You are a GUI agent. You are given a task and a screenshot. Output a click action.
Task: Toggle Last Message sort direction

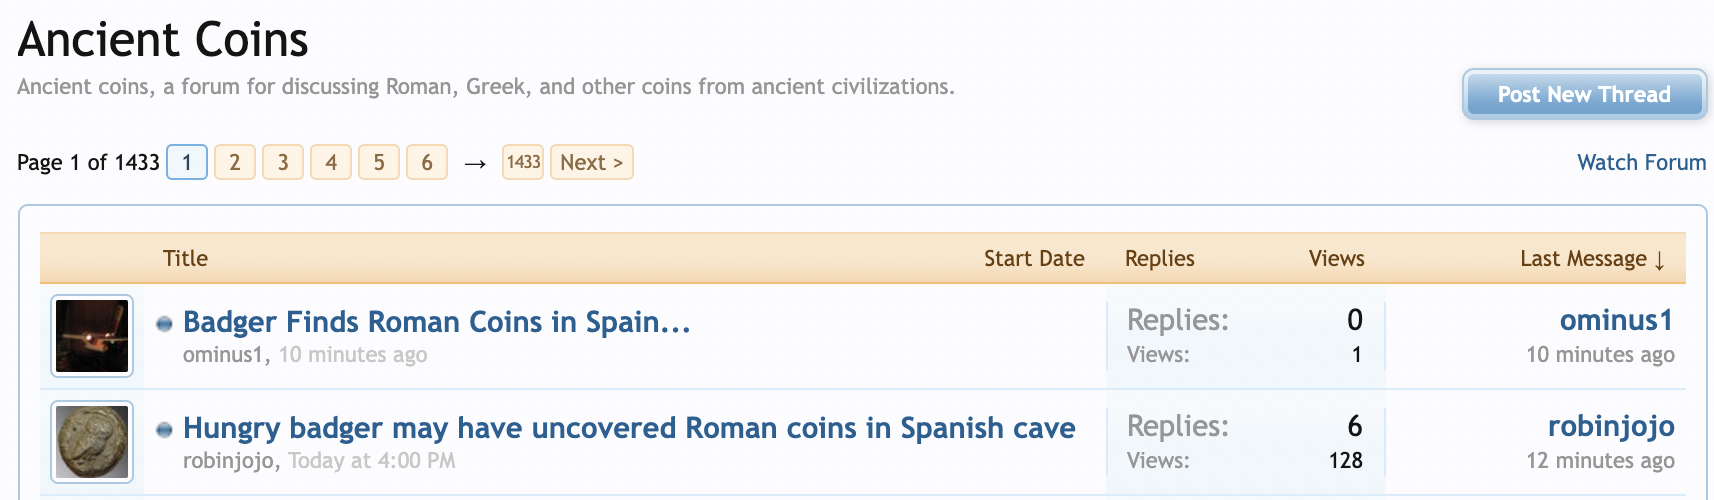click(x=1592, y=259)
